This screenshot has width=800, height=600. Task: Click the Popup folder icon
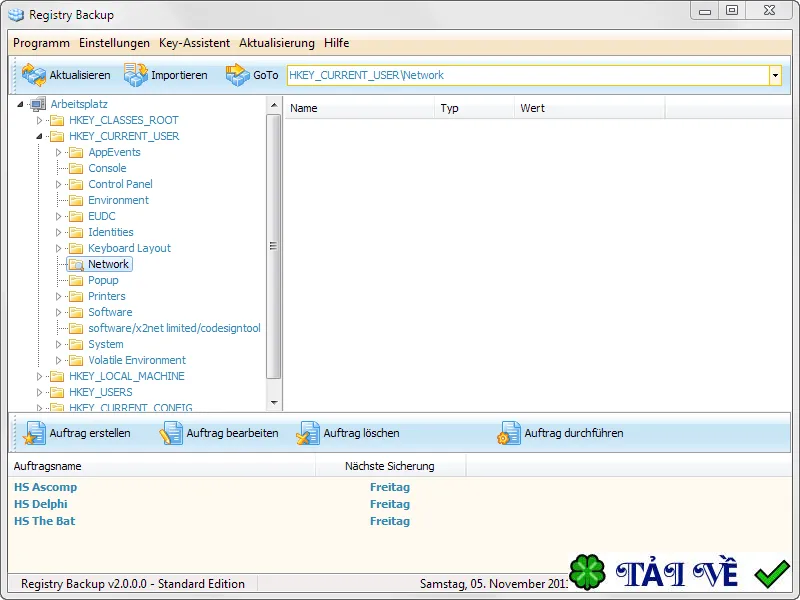(76, 280)
